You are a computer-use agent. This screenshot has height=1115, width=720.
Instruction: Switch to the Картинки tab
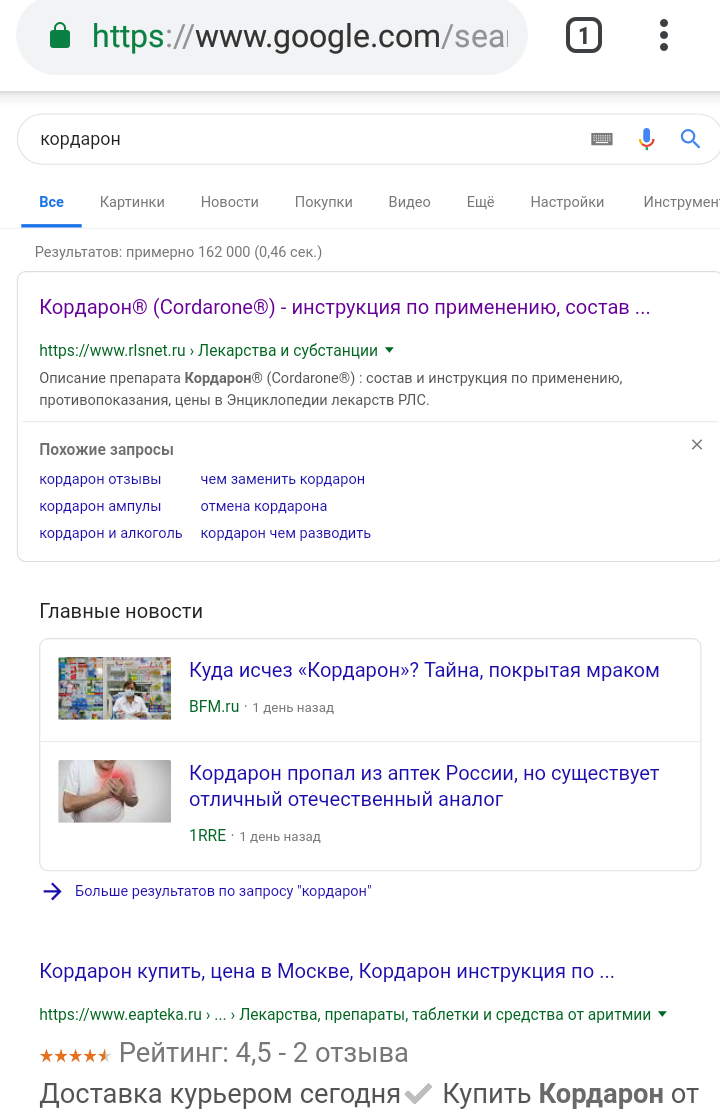(132, 202)
